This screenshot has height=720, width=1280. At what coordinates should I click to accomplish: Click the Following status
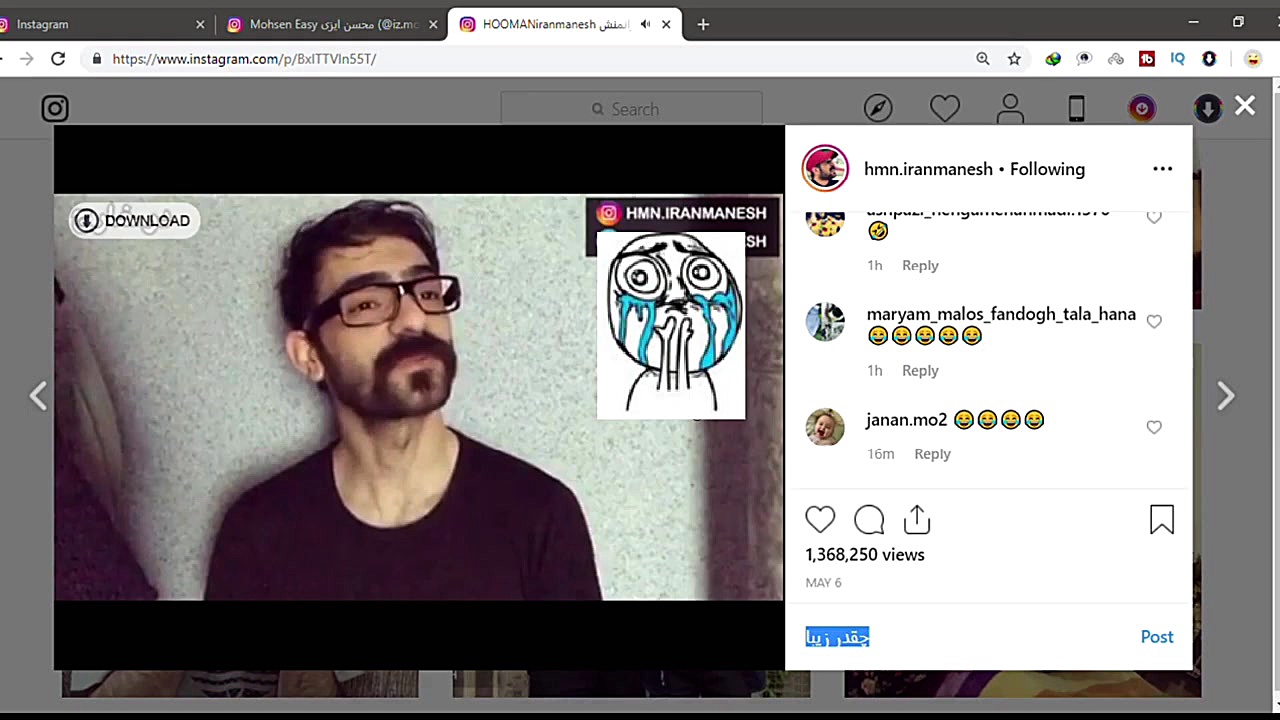click(x=1047, y=169)
